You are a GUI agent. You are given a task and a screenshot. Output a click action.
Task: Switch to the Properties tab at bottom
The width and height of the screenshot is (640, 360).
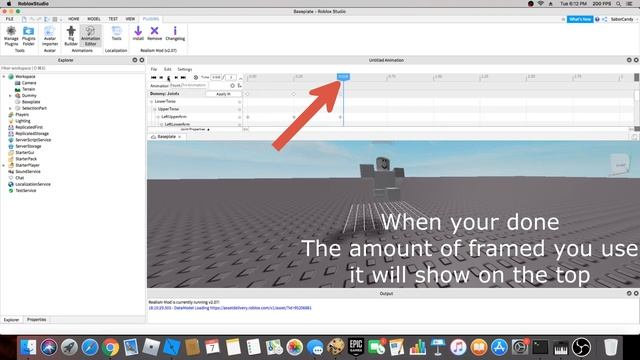pyautogui.click(x=36, y=320)
